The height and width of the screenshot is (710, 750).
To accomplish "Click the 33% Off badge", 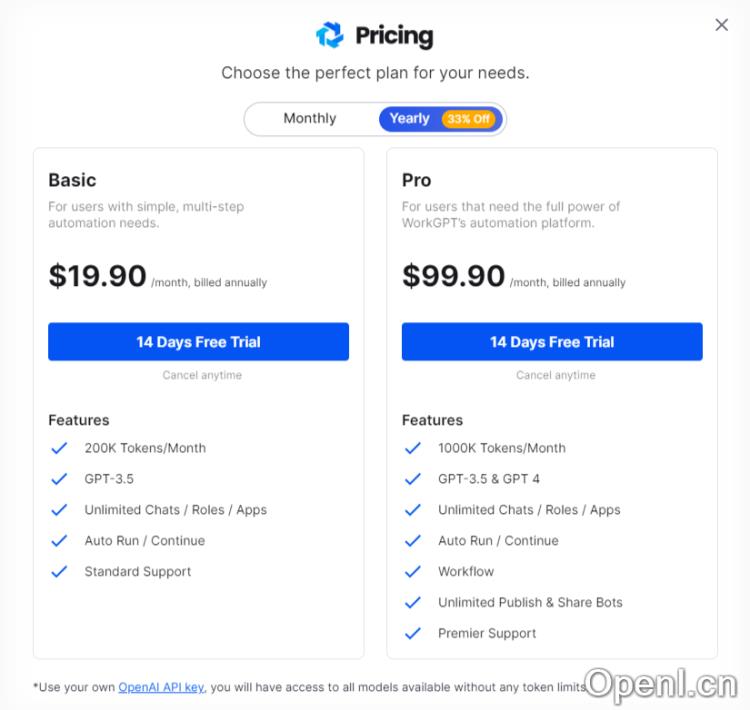I will click(468, 119).
